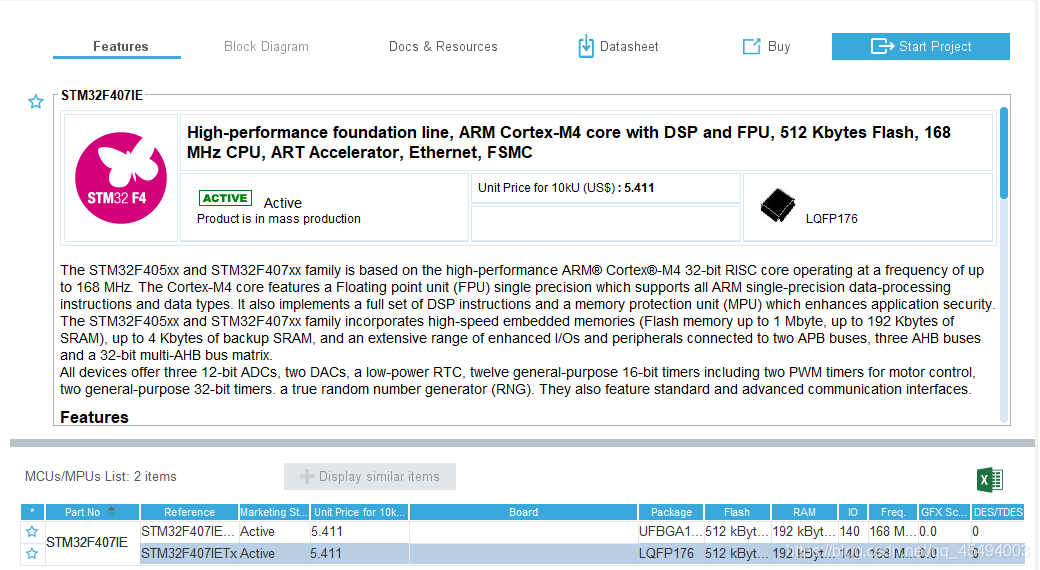Click the STM32 F4 butterfly logo
The width and height of the screenshot is (1040, 570).
coord(121,178)
